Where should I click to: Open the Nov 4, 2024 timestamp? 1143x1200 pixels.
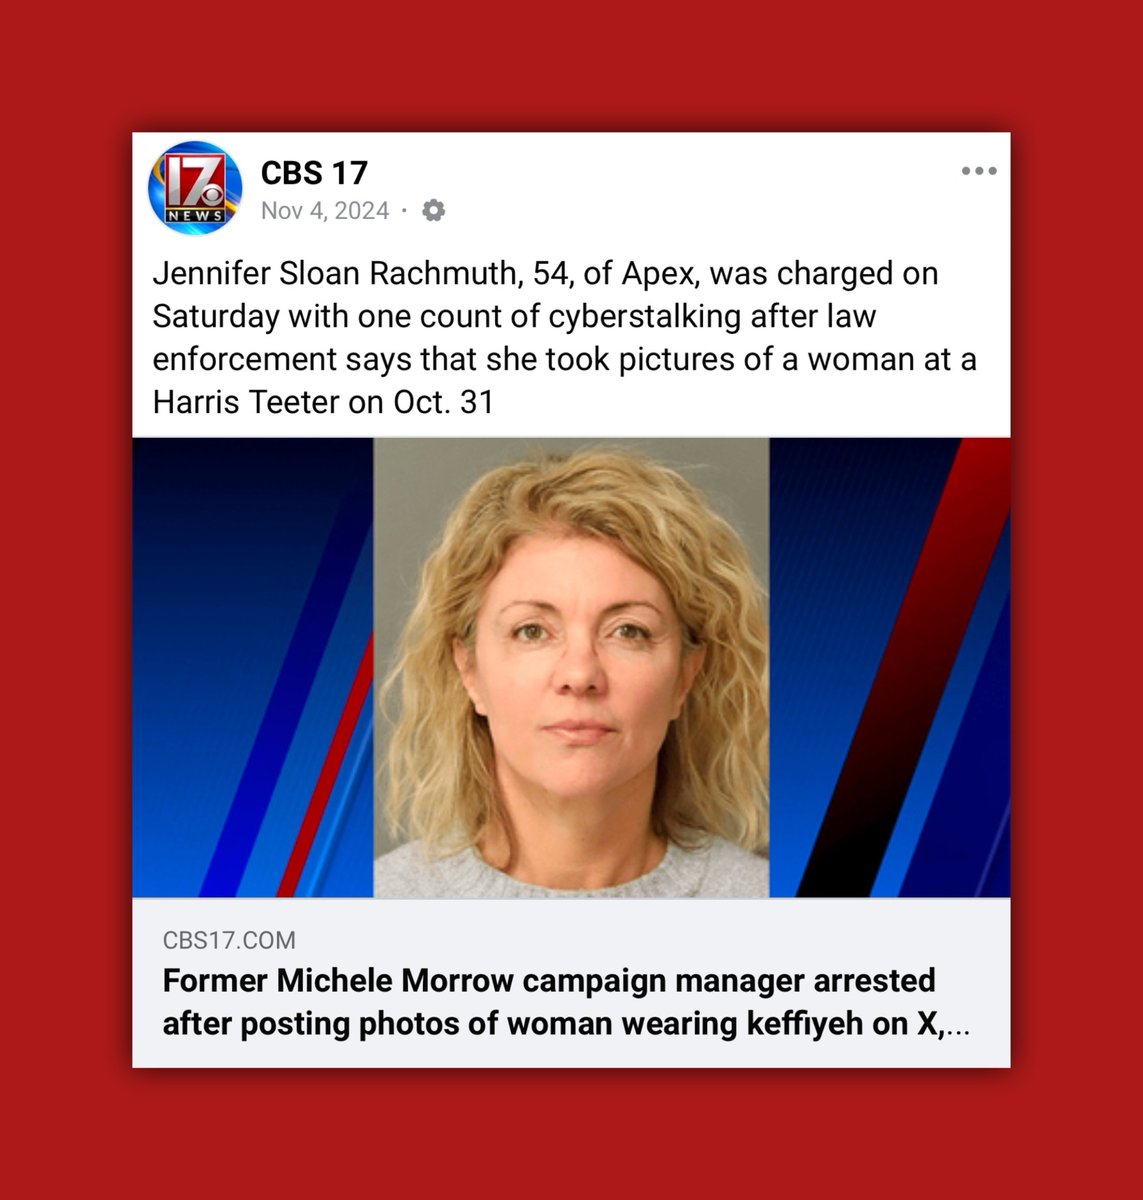325,211
